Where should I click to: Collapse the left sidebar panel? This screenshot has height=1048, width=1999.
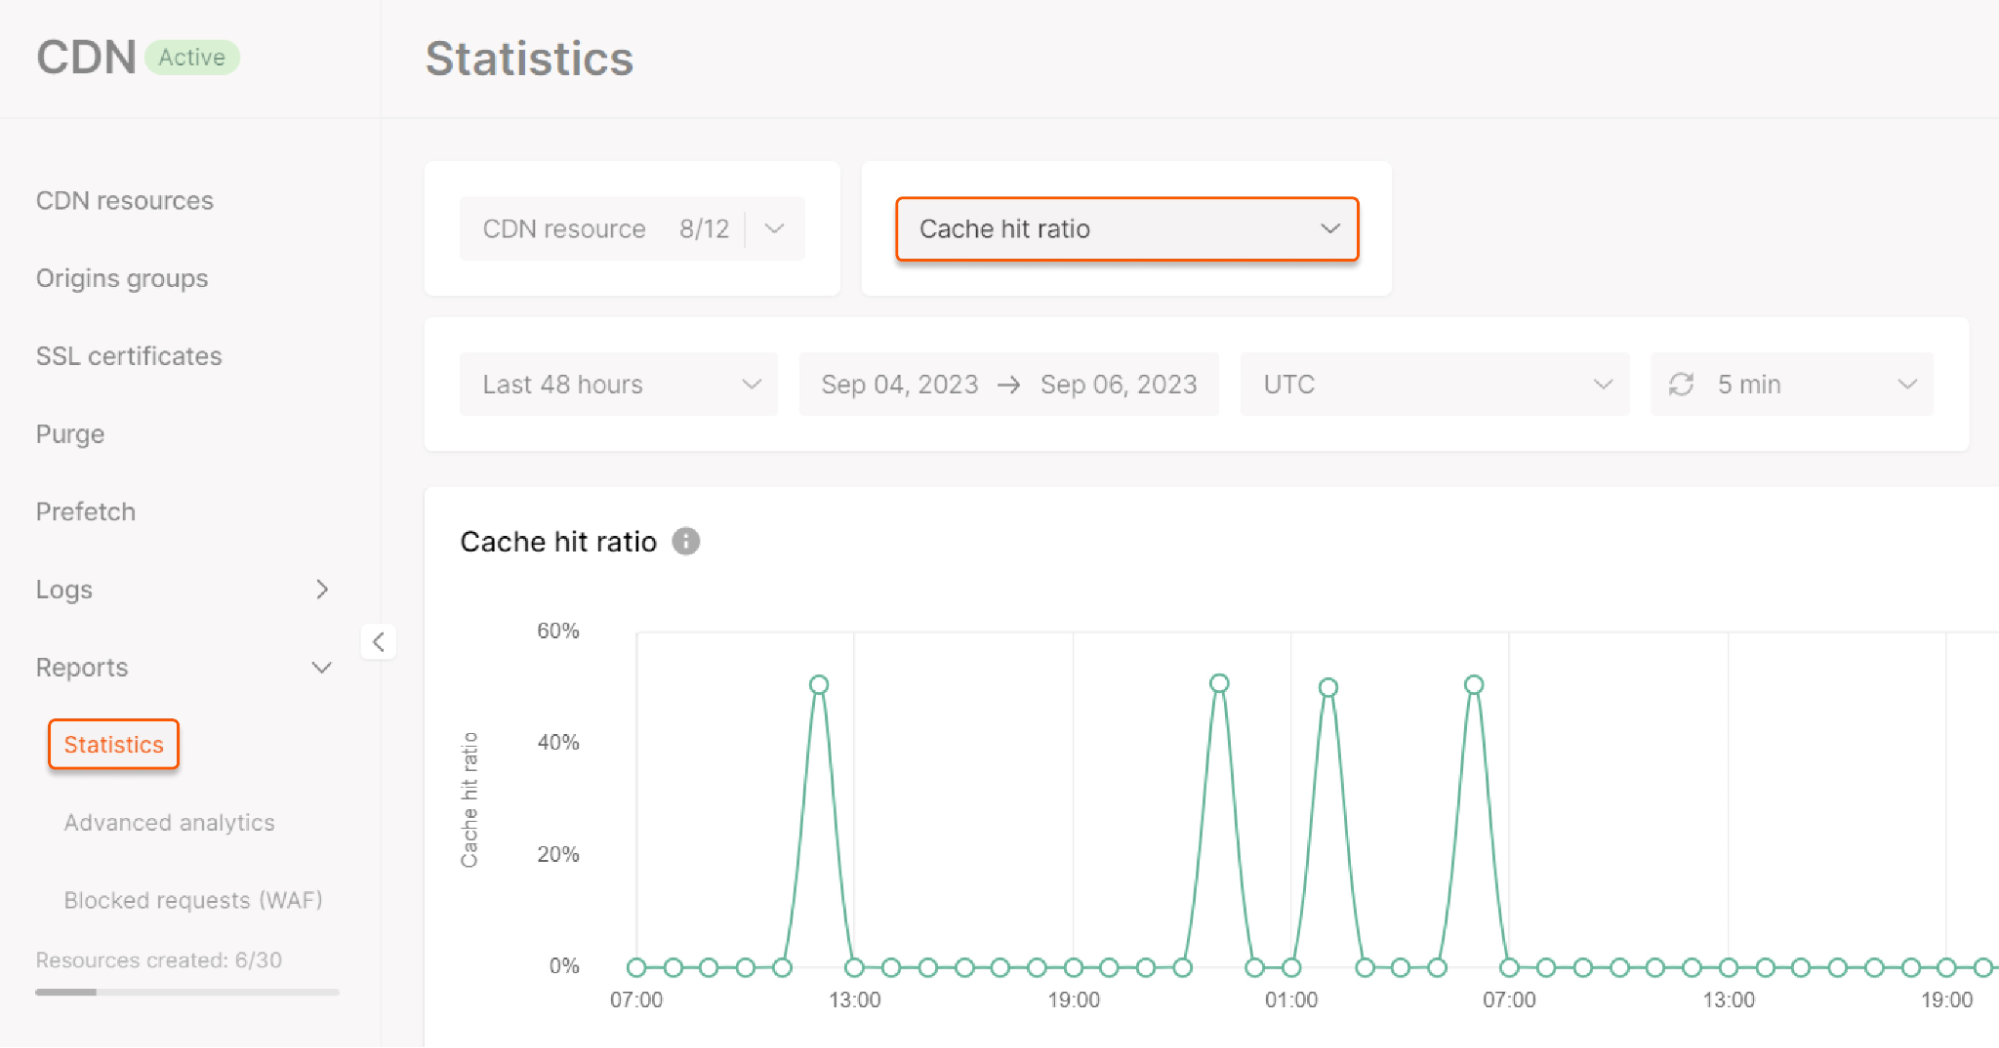379,642
